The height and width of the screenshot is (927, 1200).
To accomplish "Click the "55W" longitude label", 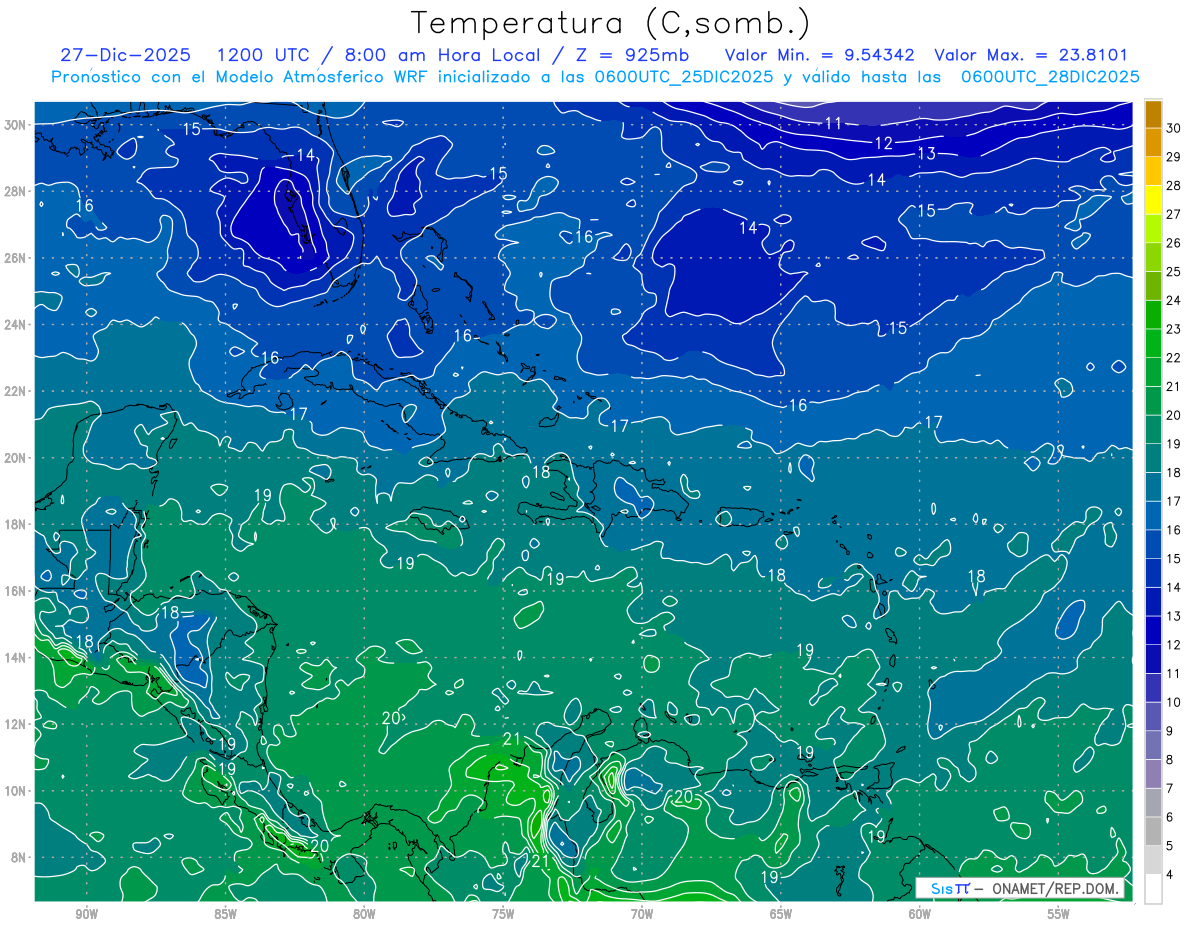I will 1059,914.
